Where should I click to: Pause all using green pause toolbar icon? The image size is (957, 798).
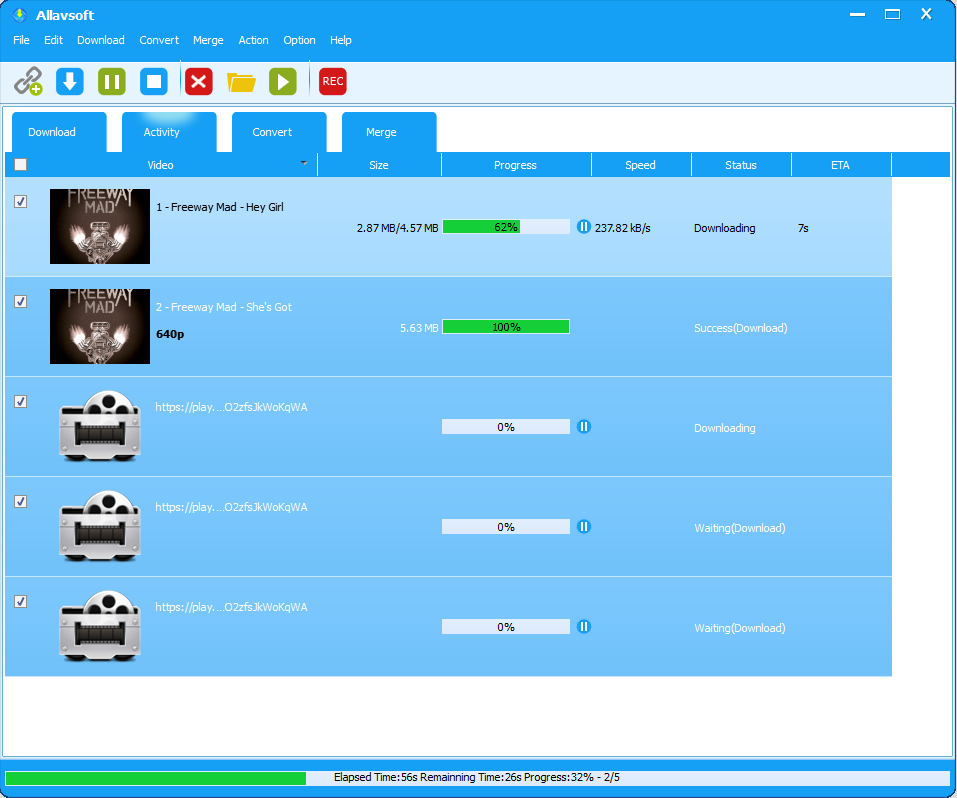[x=112, y=81]
